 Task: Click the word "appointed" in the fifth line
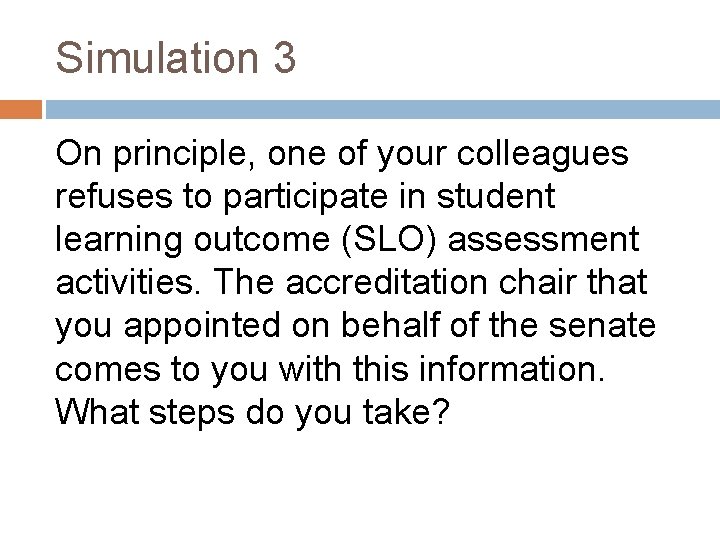pos(202,326)
